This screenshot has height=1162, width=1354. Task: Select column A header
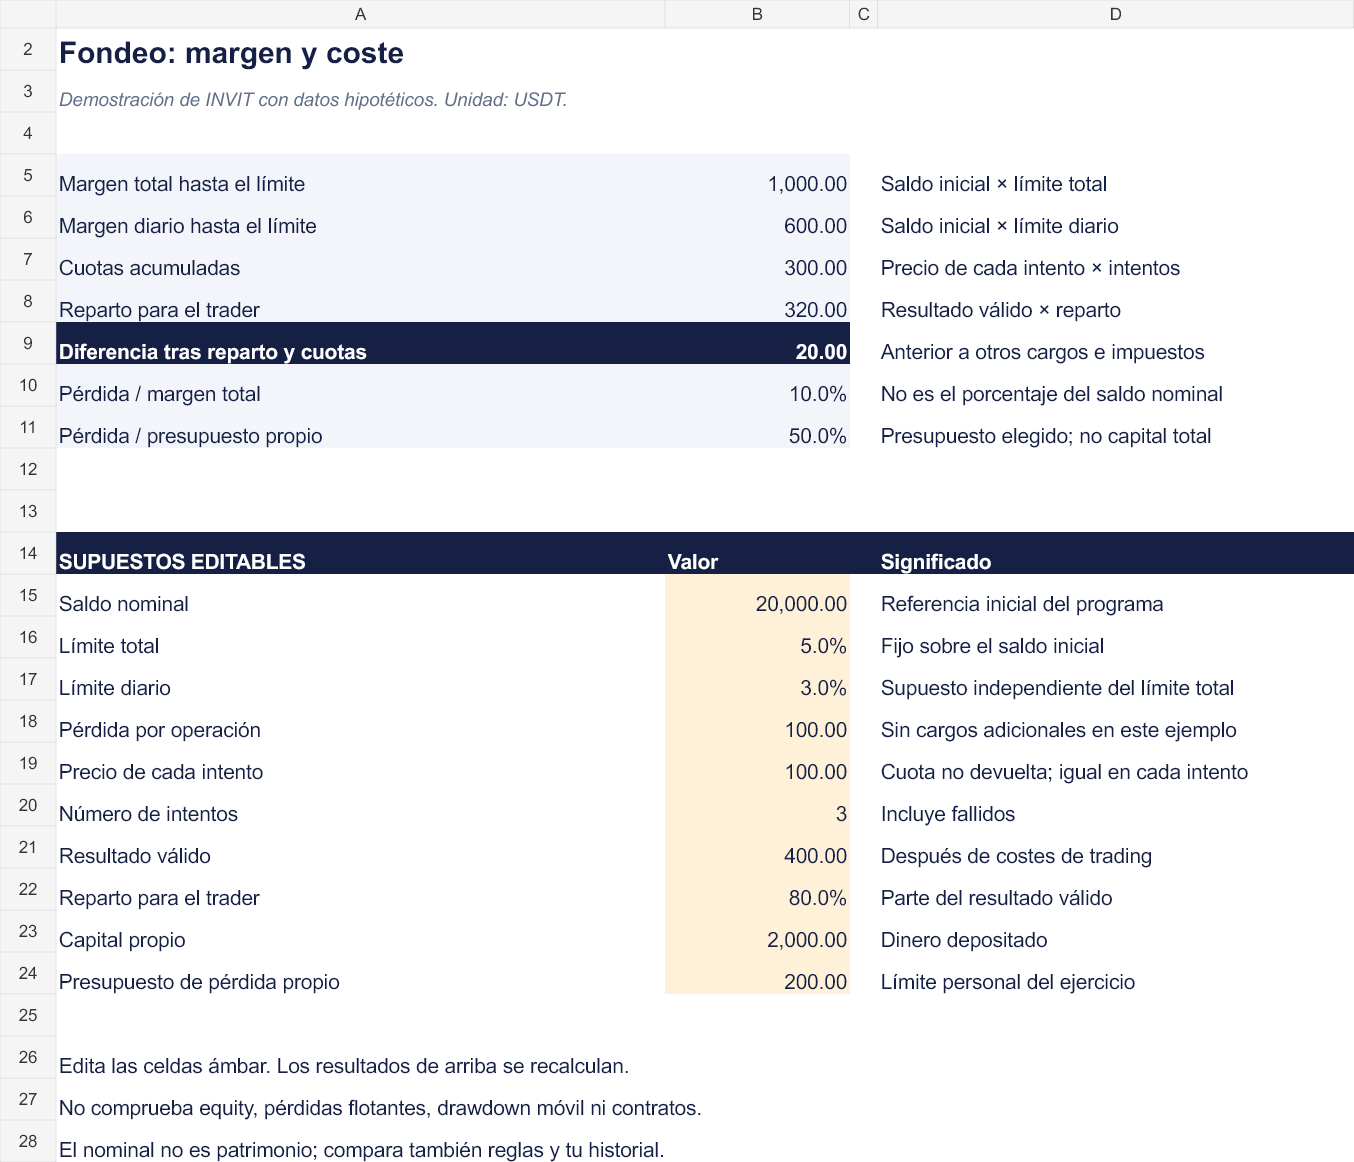(x=360, y=14)
